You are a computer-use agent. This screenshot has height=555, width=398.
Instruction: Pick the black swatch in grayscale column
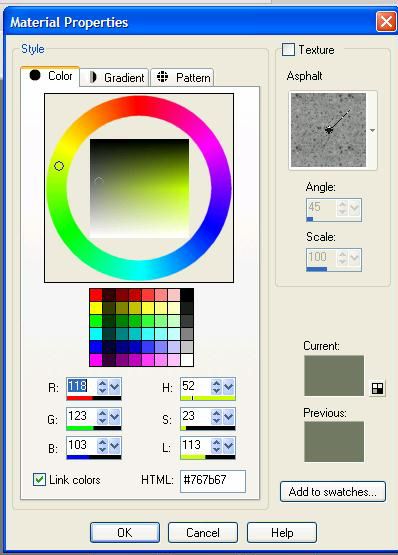click(x=187, y=295)
